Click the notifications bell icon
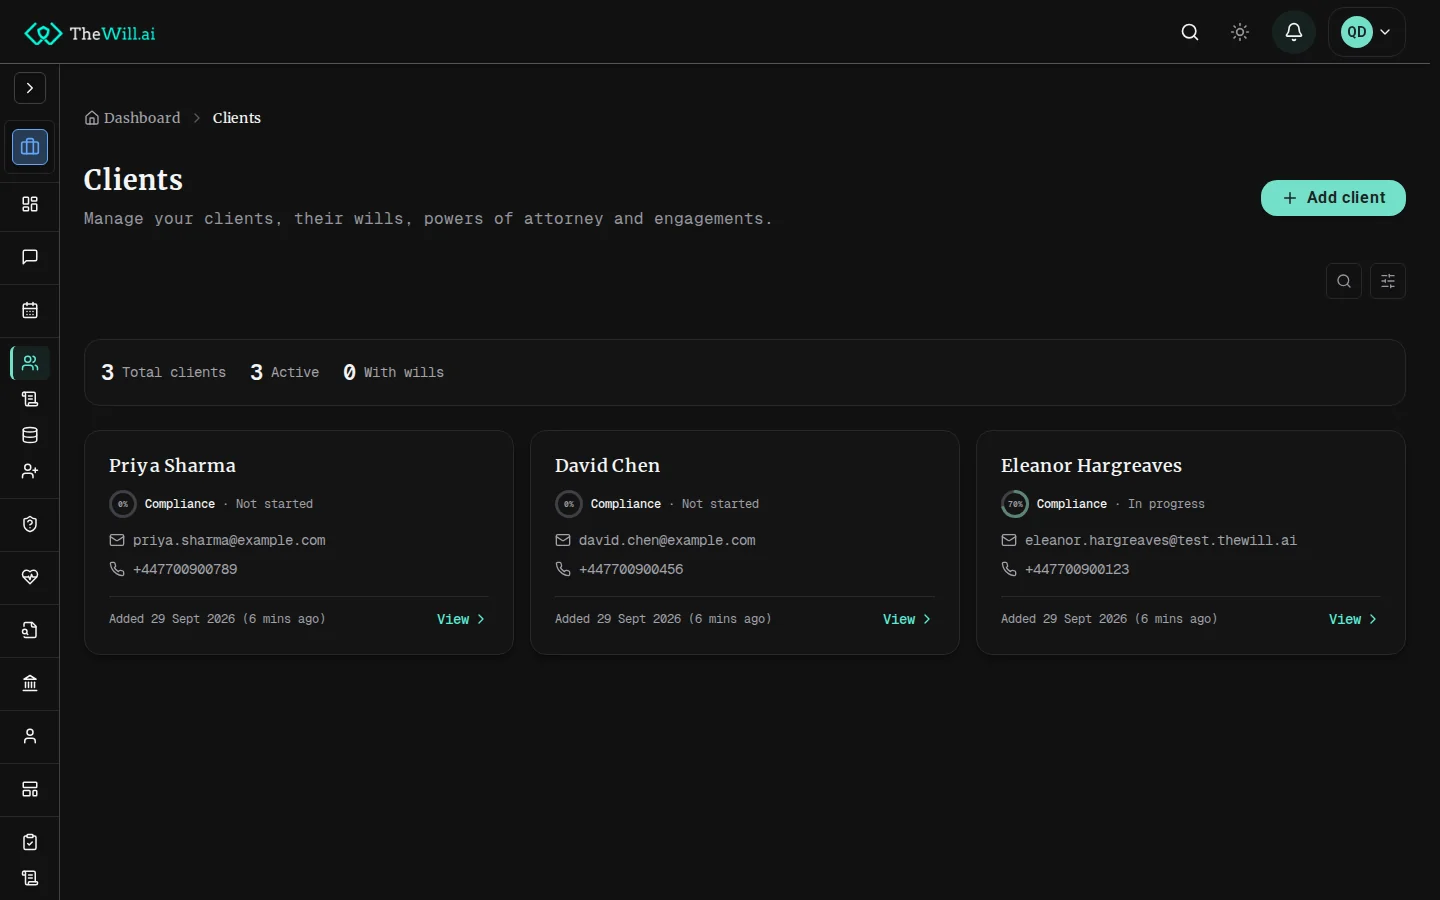The image size is (1440, 900). (x=1293, y=32)
